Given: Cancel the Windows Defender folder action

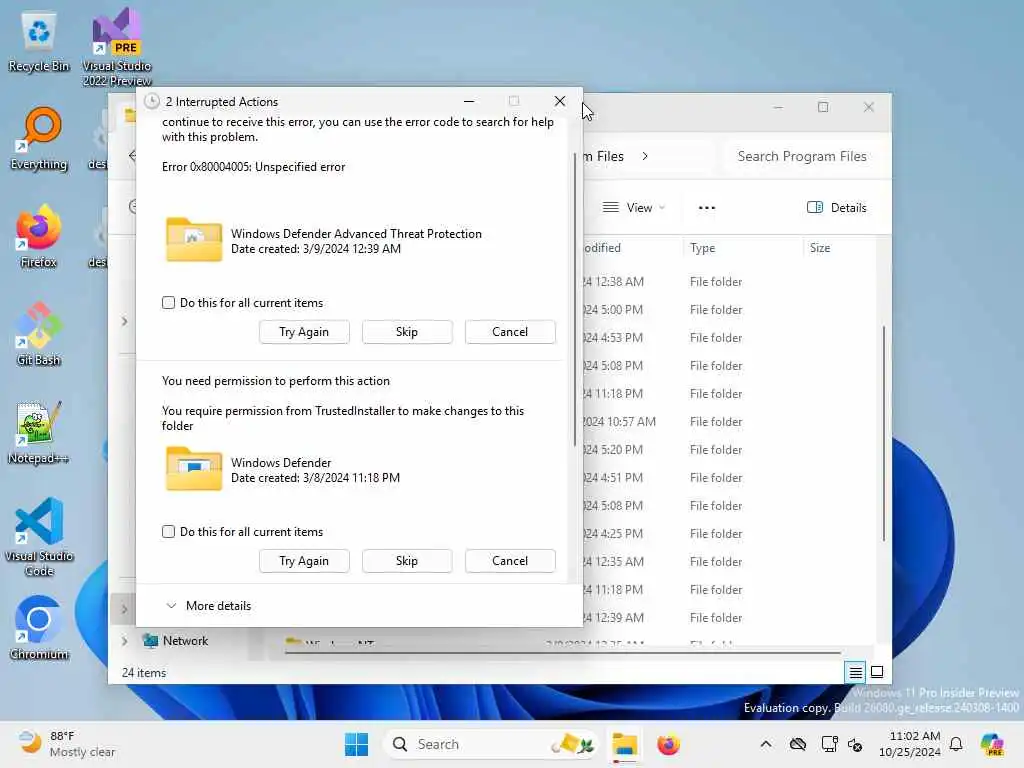Looking at the screenshot, I should (510, 561).
